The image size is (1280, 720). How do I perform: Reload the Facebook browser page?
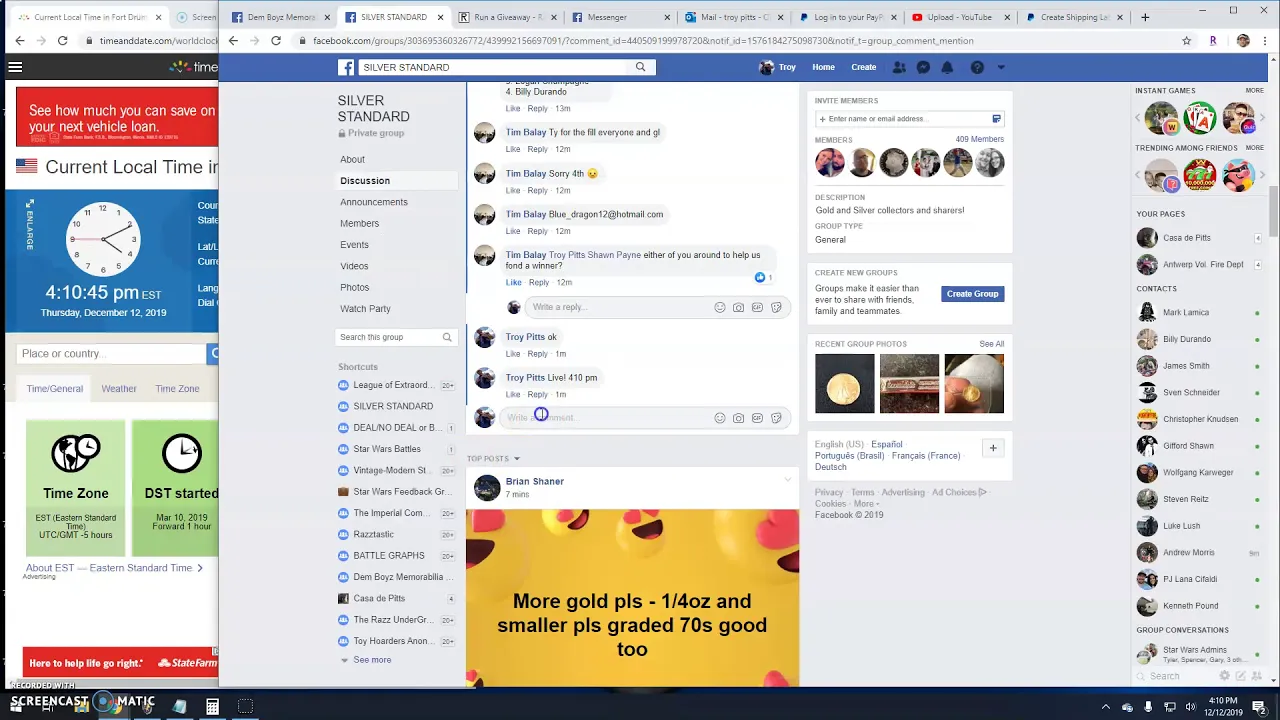(276, 41)
